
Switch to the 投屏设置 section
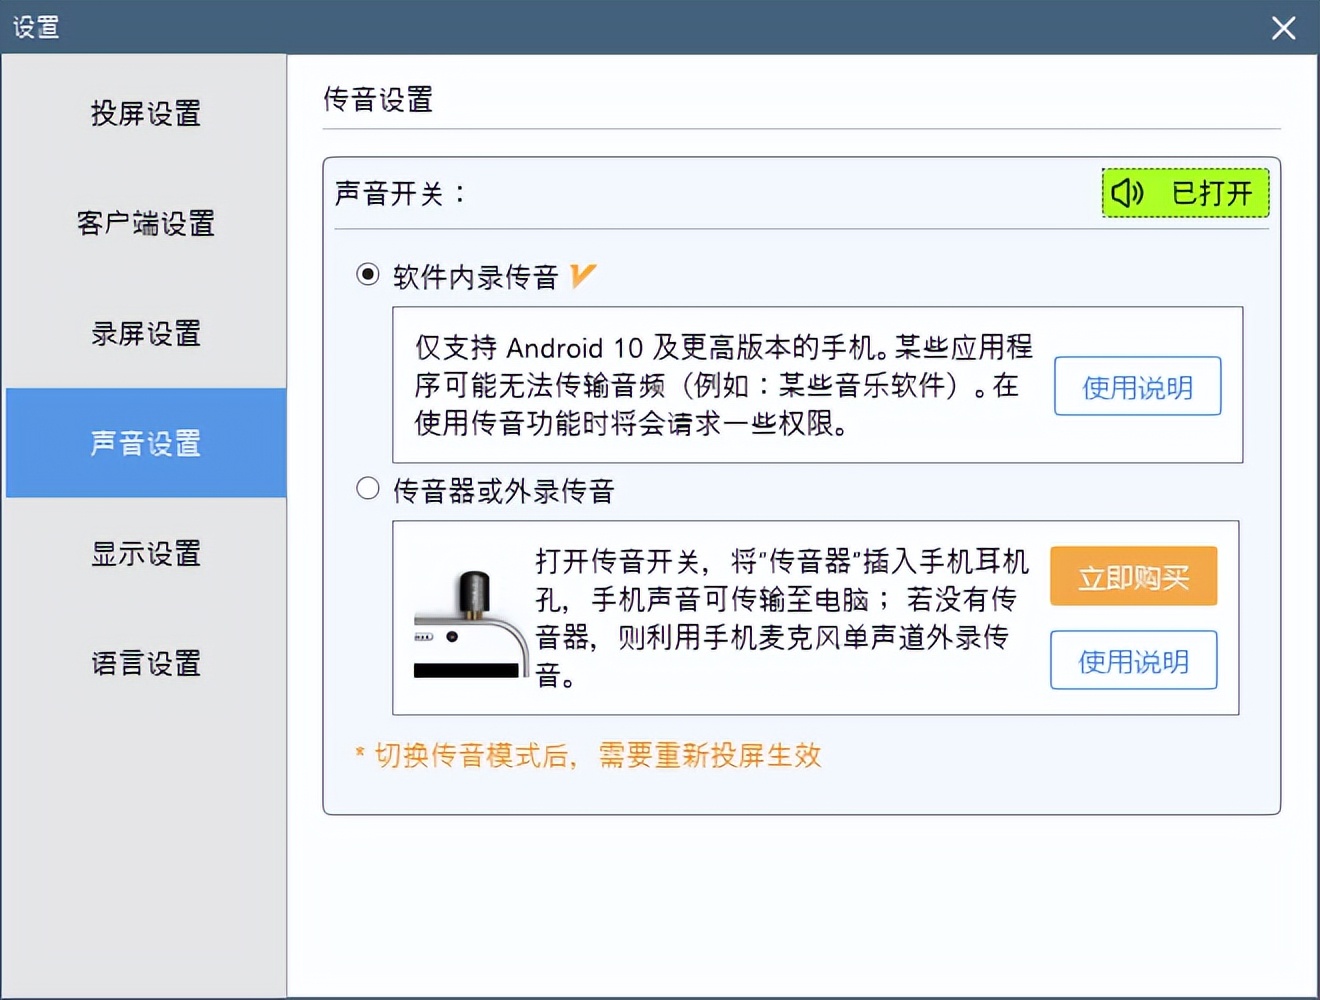144,115
